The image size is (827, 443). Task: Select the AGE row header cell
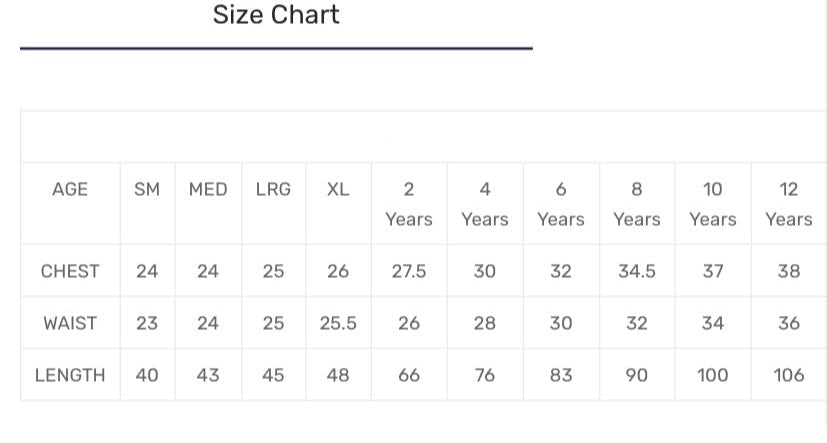(x=70, y=189)
